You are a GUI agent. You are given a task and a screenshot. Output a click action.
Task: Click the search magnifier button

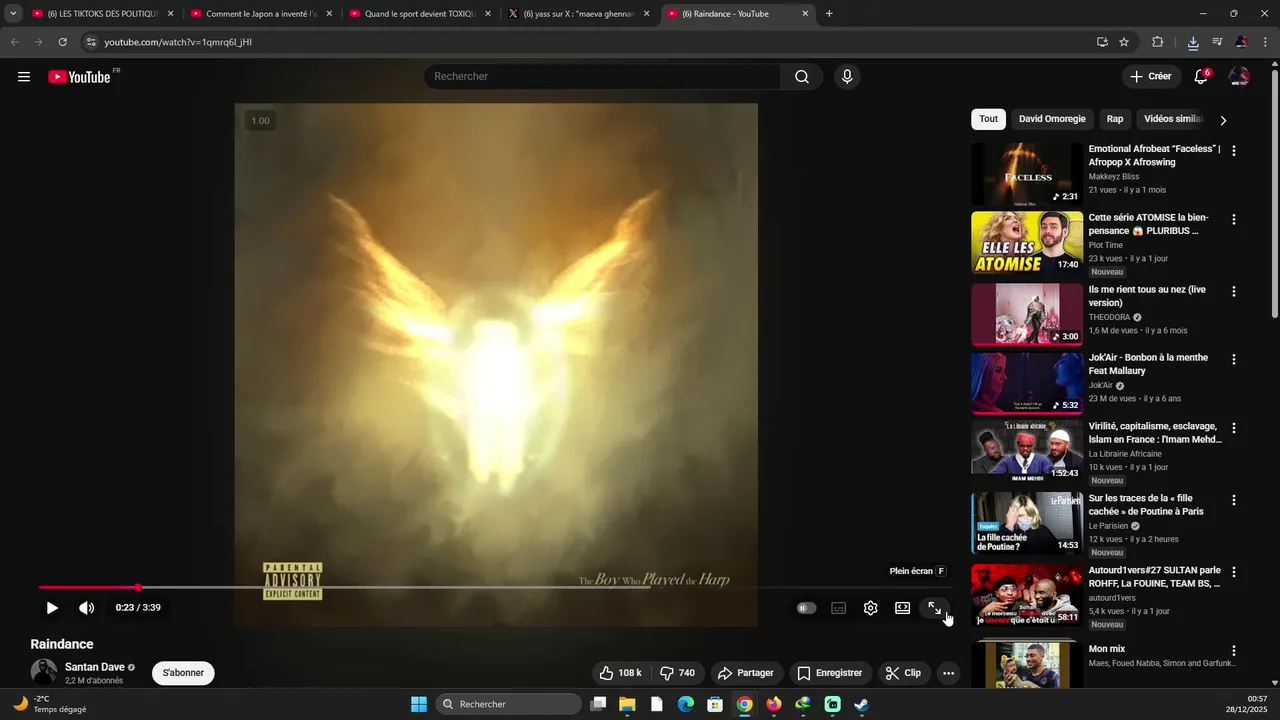[802, 77]
